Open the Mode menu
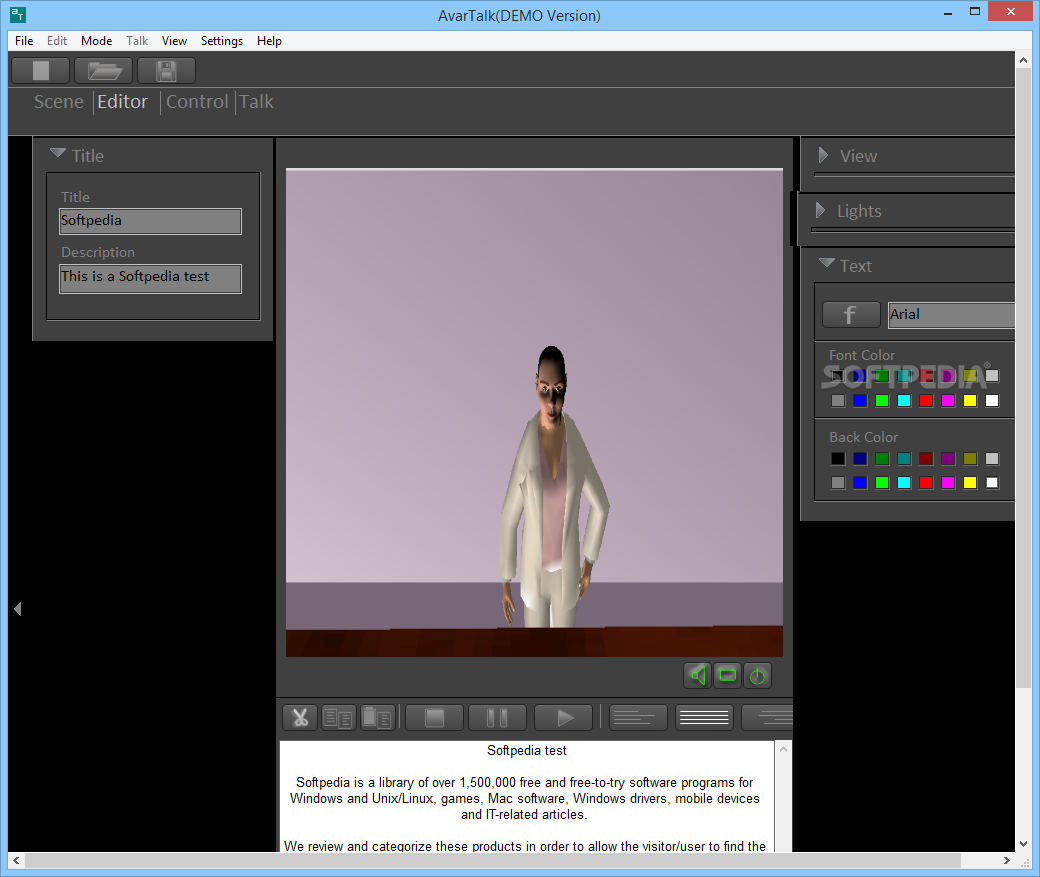Screen dimensions: 1040x877 pyautogui.click(x=96, y=40)
